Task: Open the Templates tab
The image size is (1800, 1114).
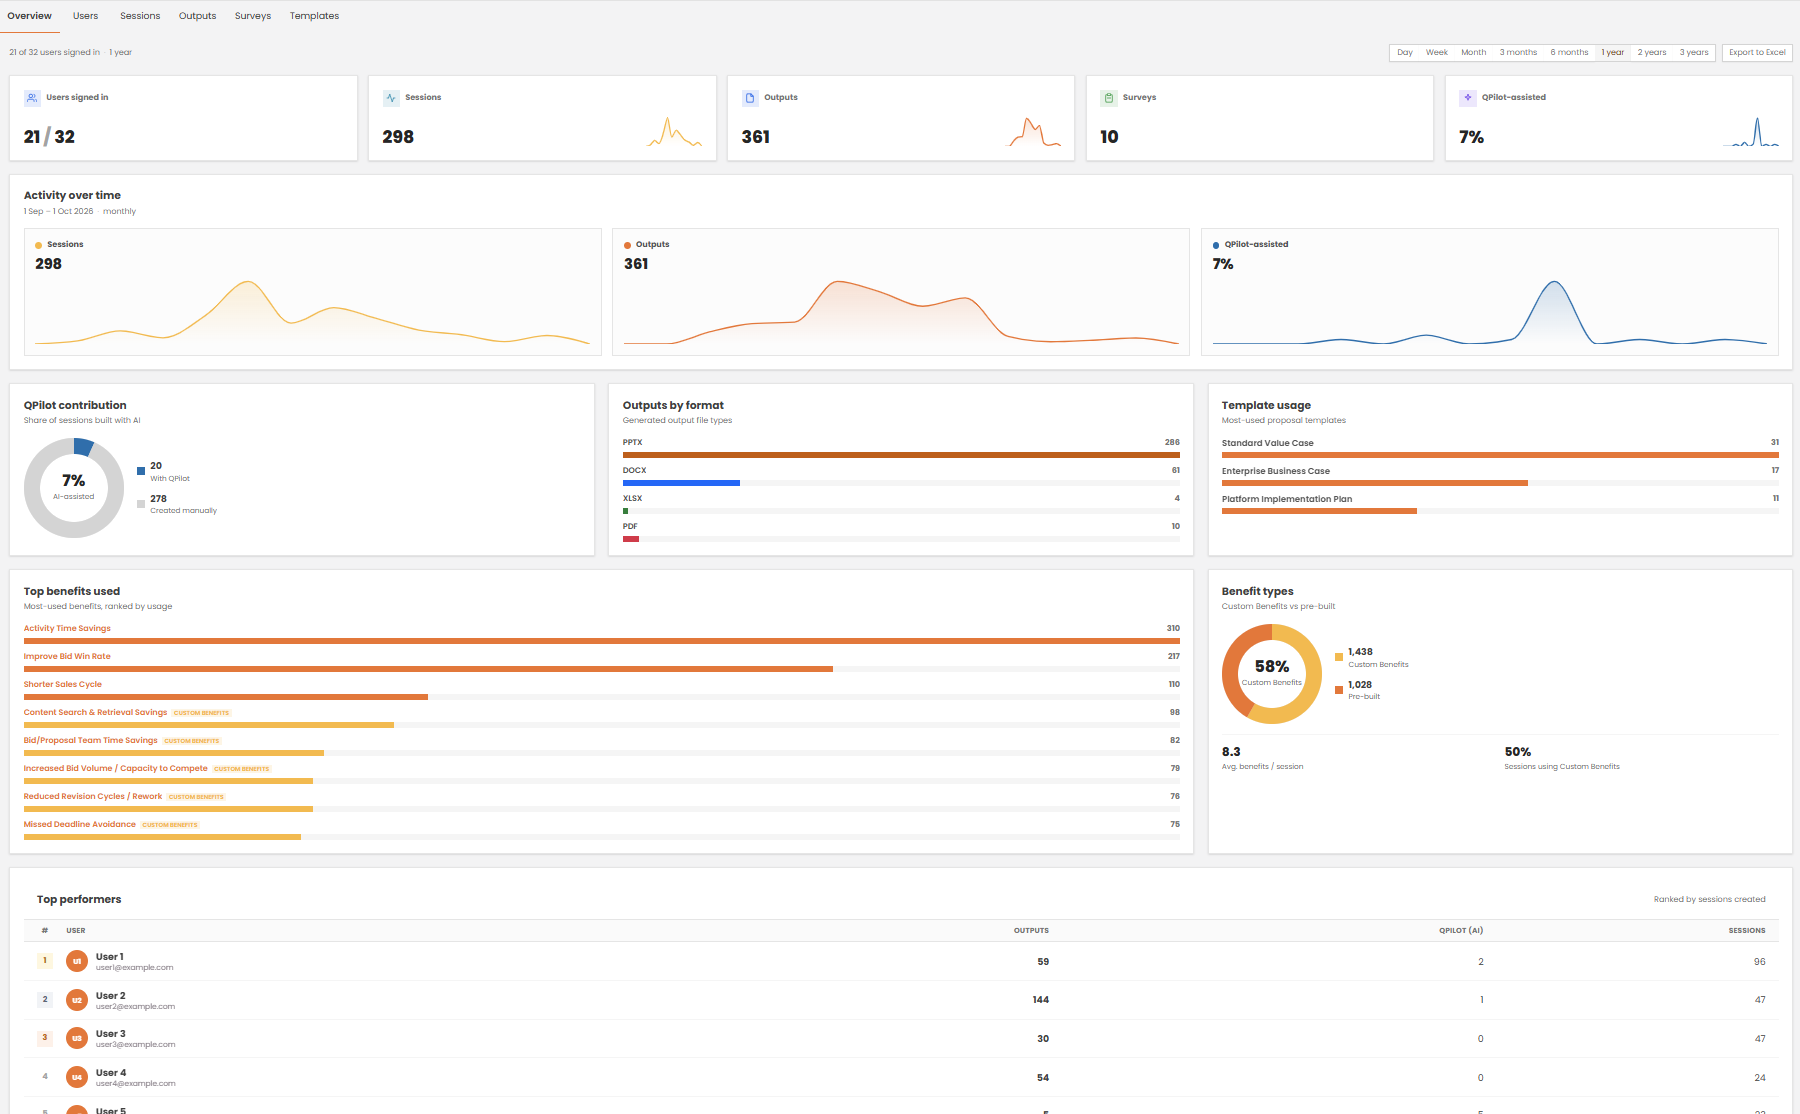Action: [x=314, y=16]
